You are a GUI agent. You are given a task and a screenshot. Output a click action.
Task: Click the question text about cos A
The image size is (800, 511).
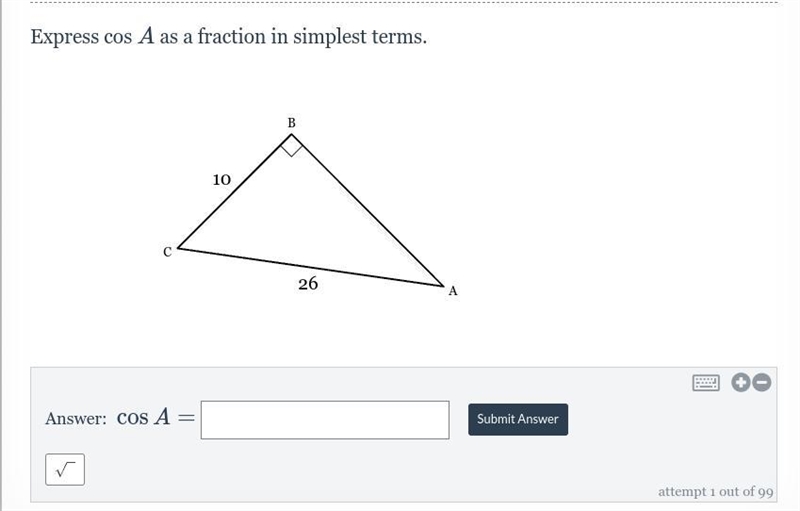(229, 37)
